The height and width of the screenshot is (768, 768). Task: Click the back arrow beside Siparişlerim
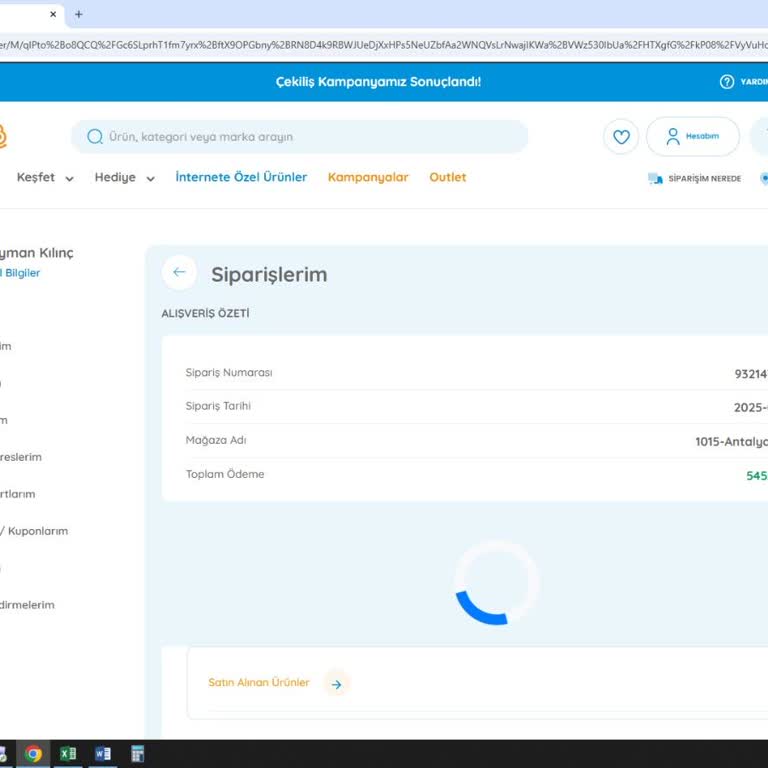[x=179, y=272]
